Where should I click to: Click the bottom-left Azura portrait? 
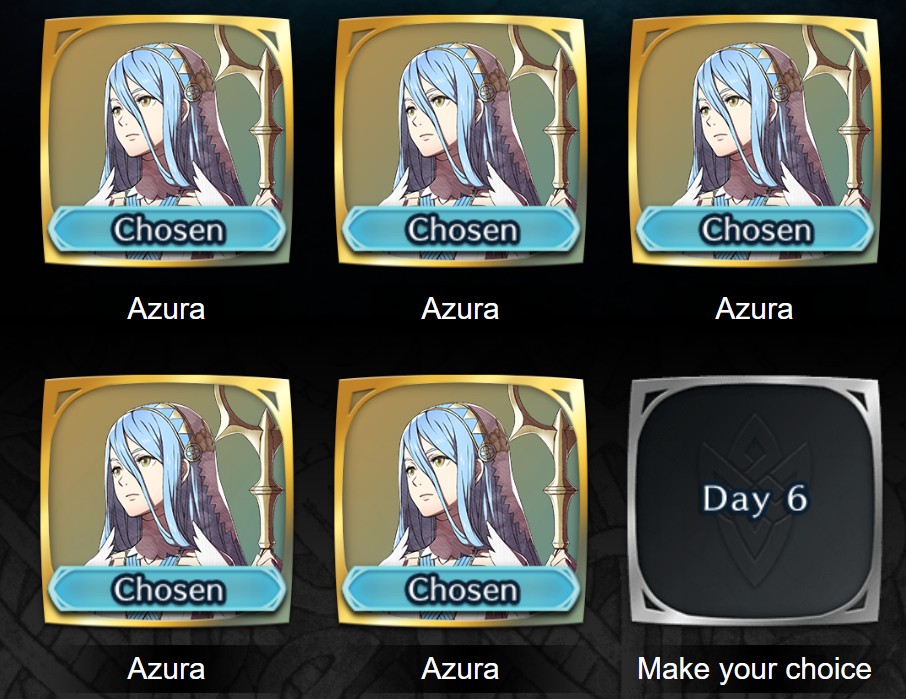[166, 501]
